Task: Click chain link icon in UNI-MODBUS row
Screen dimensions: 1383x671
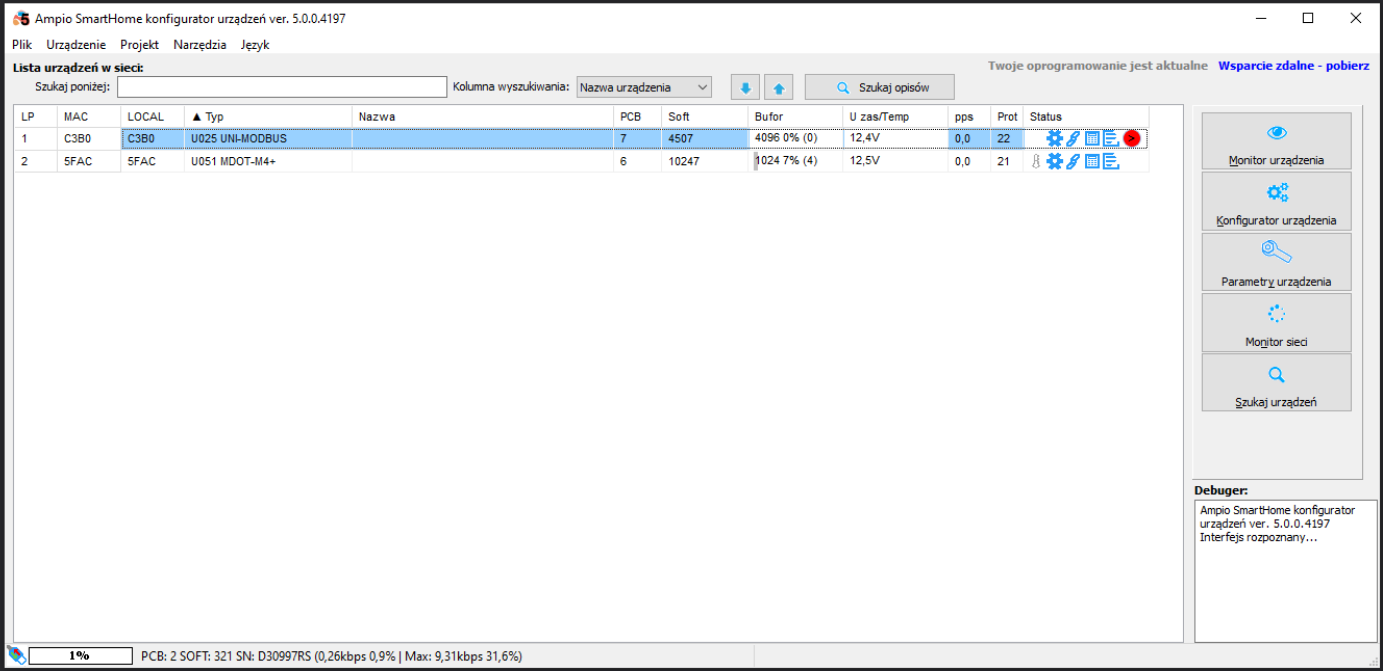Action: (1073, 138)
